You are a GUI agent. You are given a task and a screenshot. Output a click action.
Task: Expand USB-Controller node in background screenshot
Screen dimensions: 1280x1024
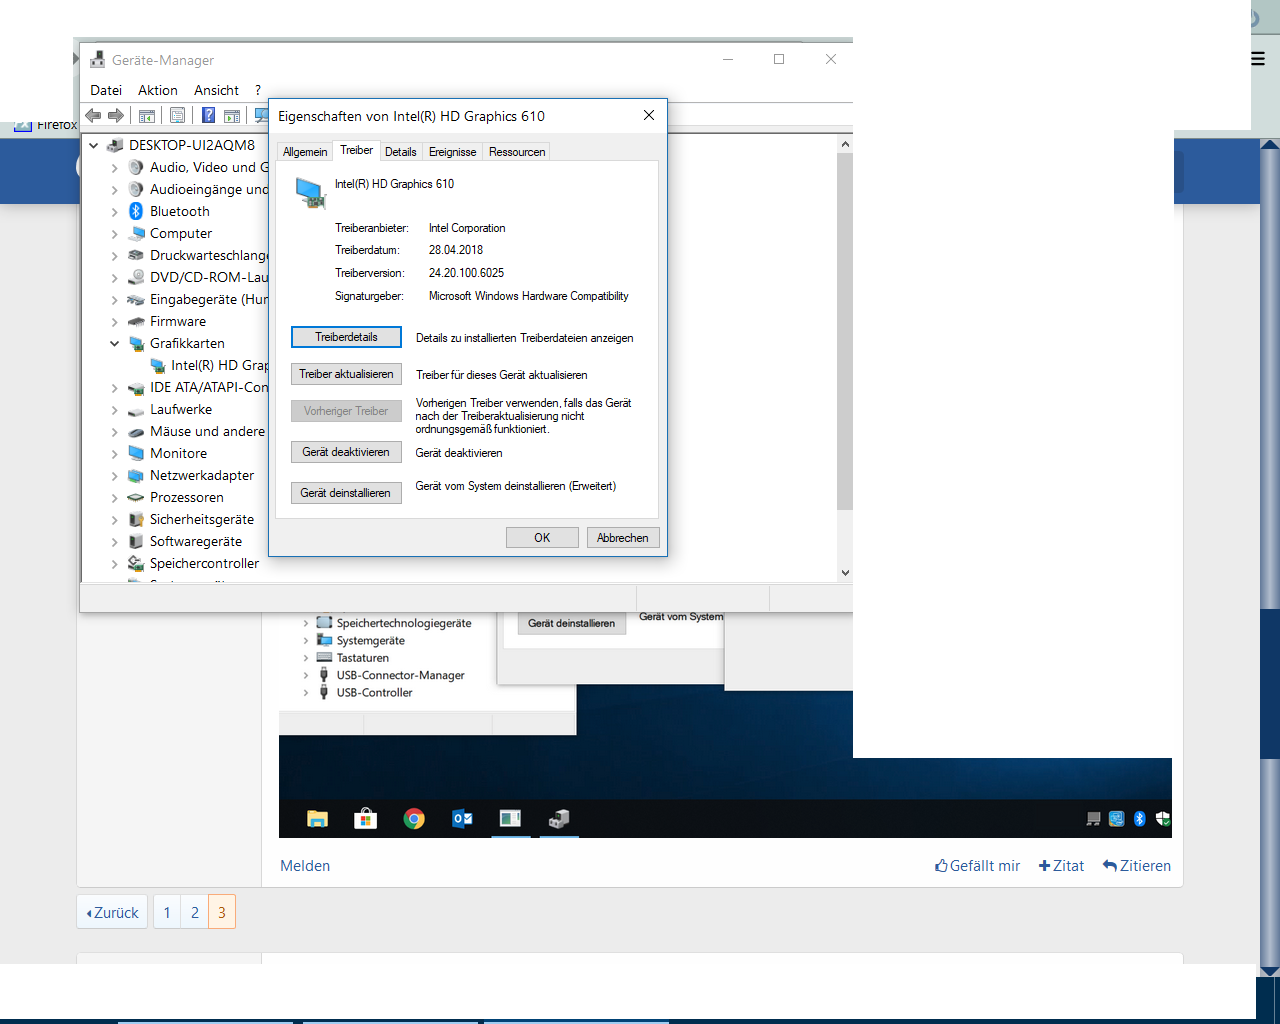coord(306,693)
